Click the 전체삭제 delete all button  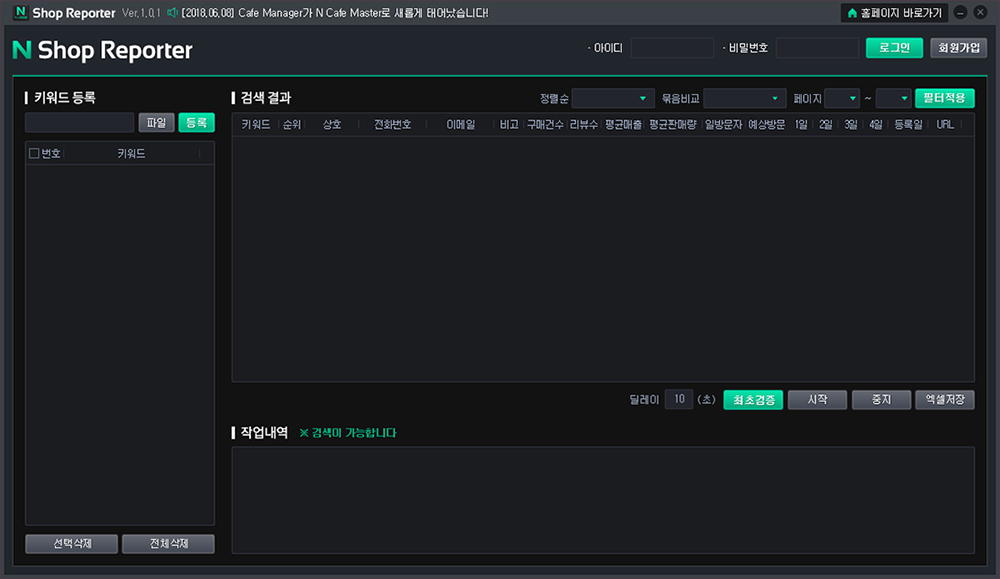(168, 543)
